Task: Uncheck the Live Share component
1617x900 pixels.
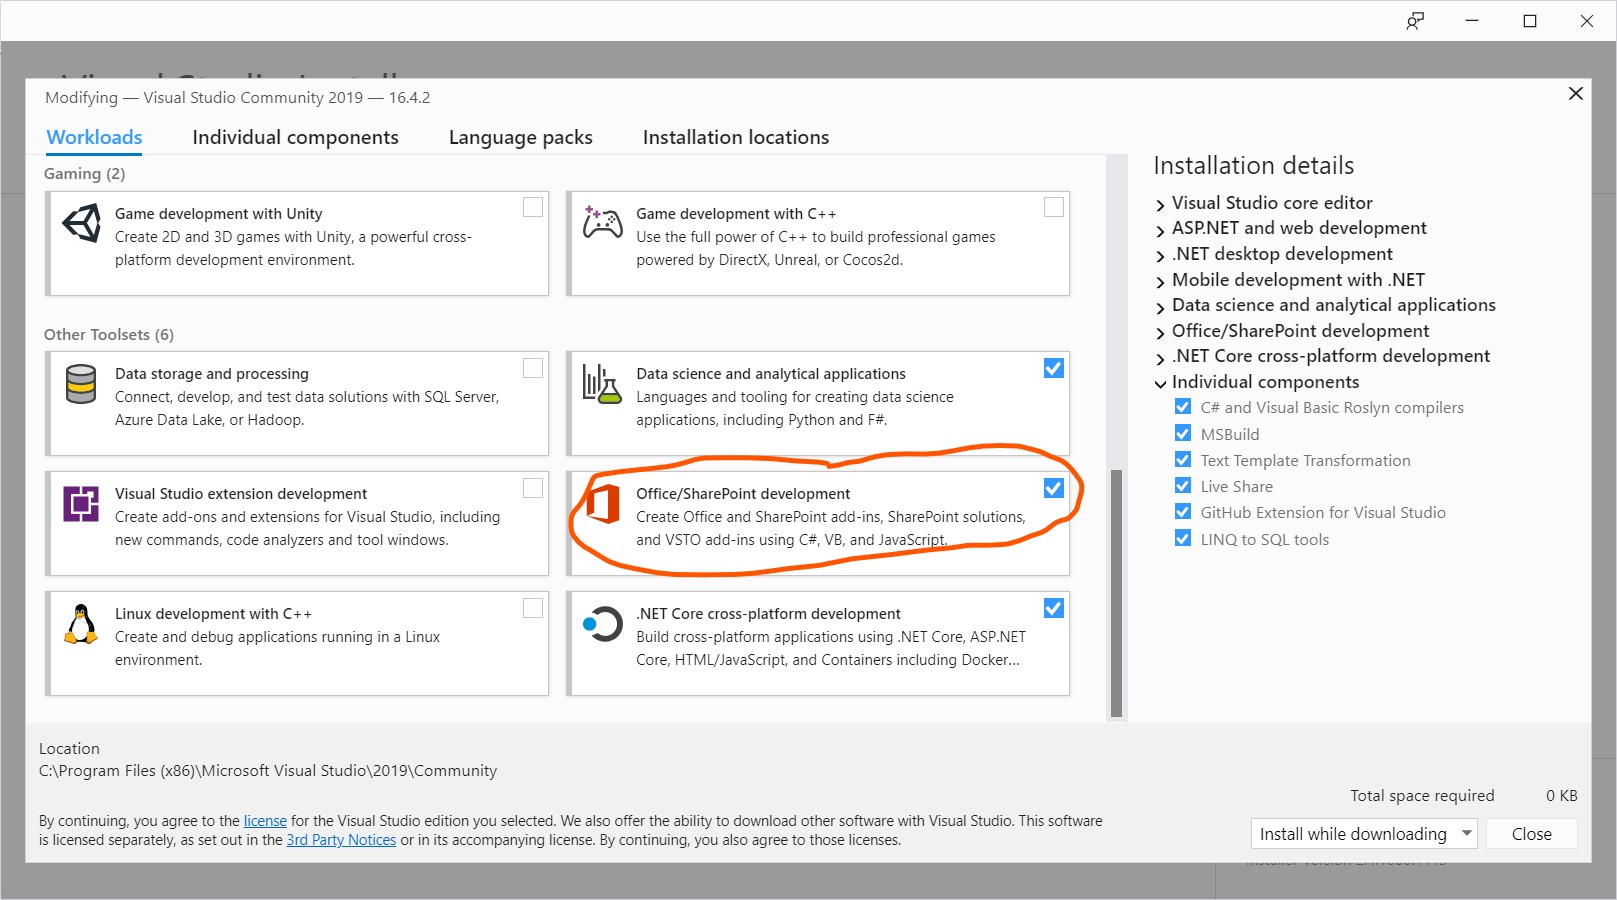Action: click(x=1183, y=485)
